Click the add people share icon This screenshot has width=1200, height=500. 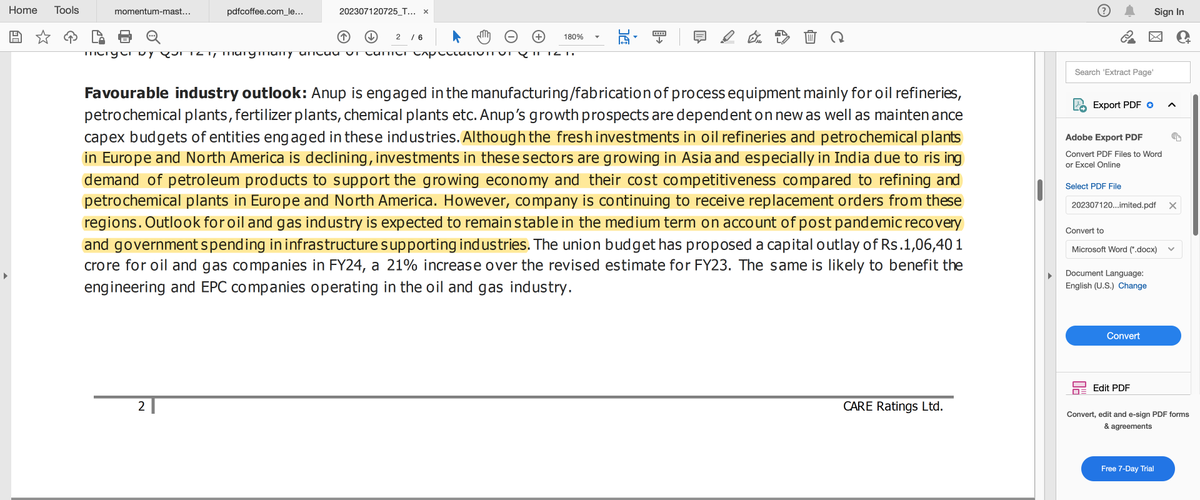point(1183,37)
